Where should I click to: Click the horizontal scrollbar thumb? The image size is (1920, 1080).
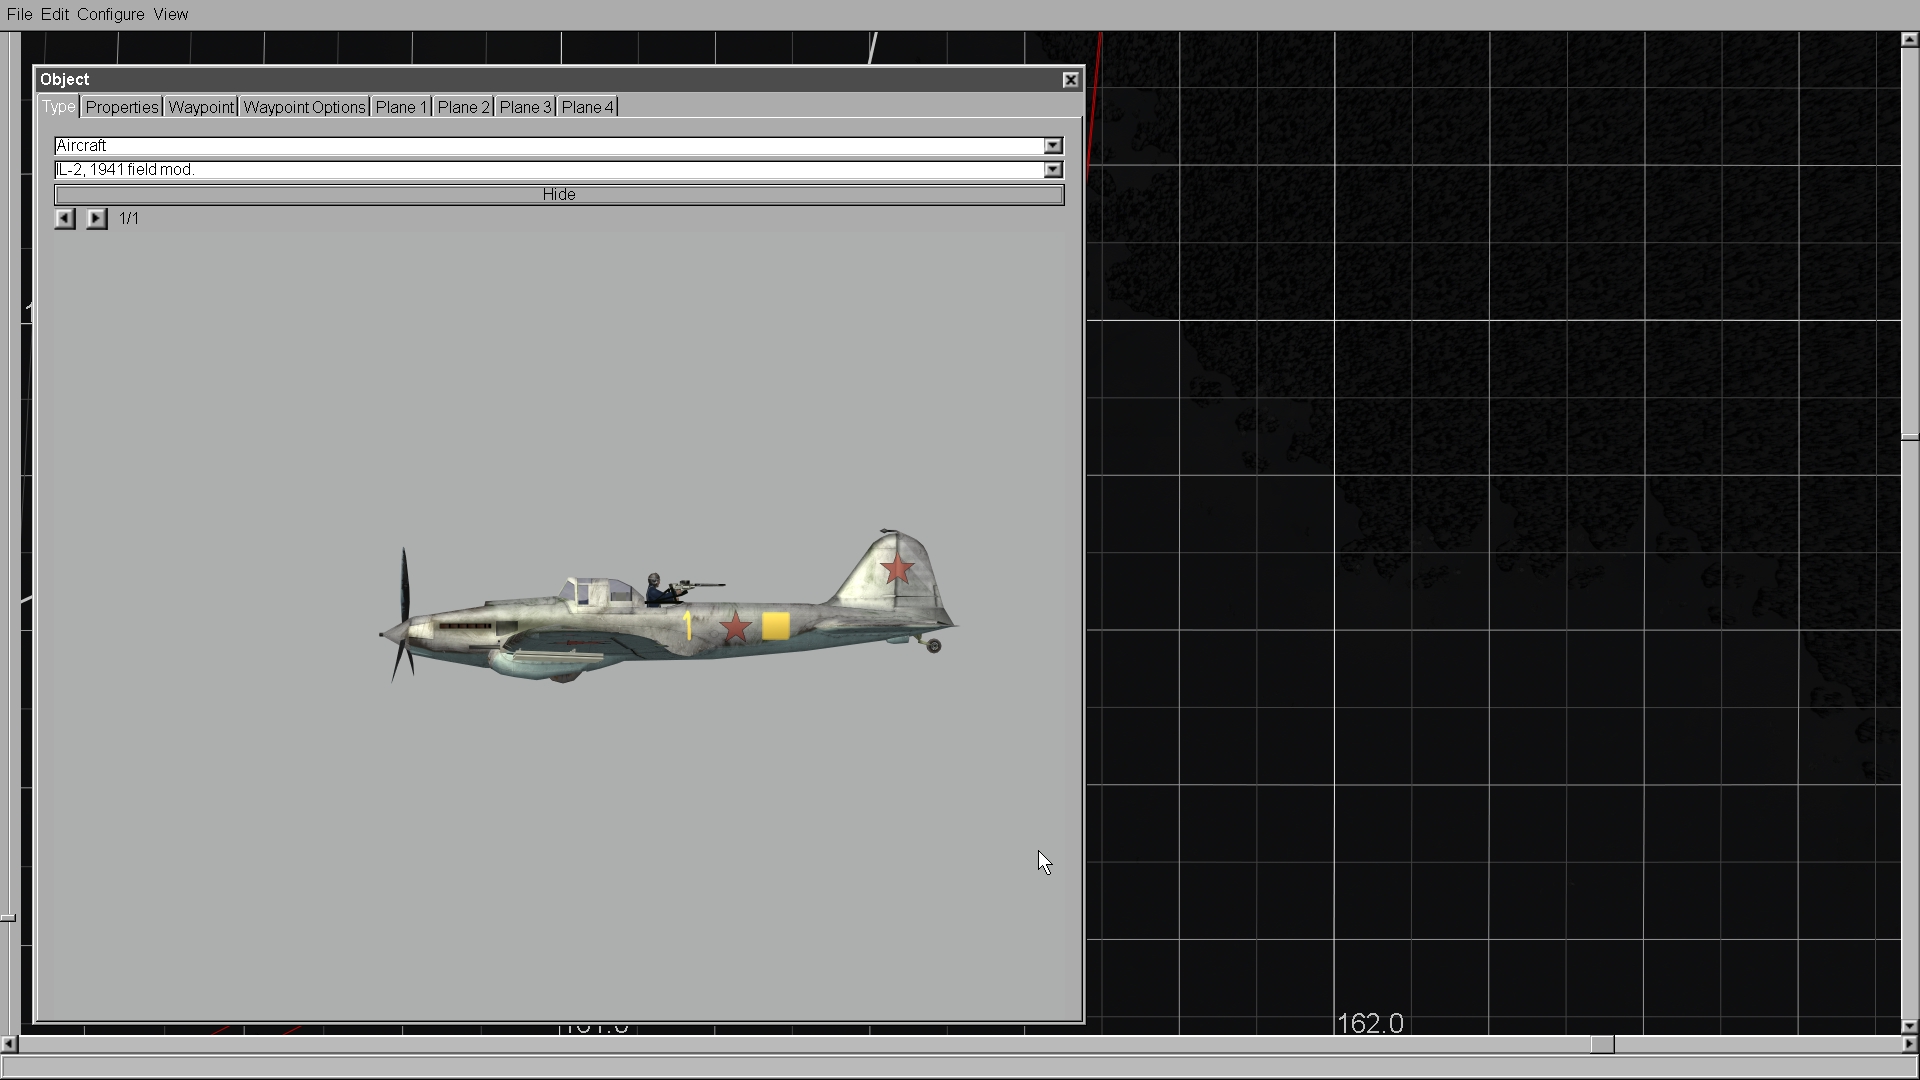pos(1601,1044)
